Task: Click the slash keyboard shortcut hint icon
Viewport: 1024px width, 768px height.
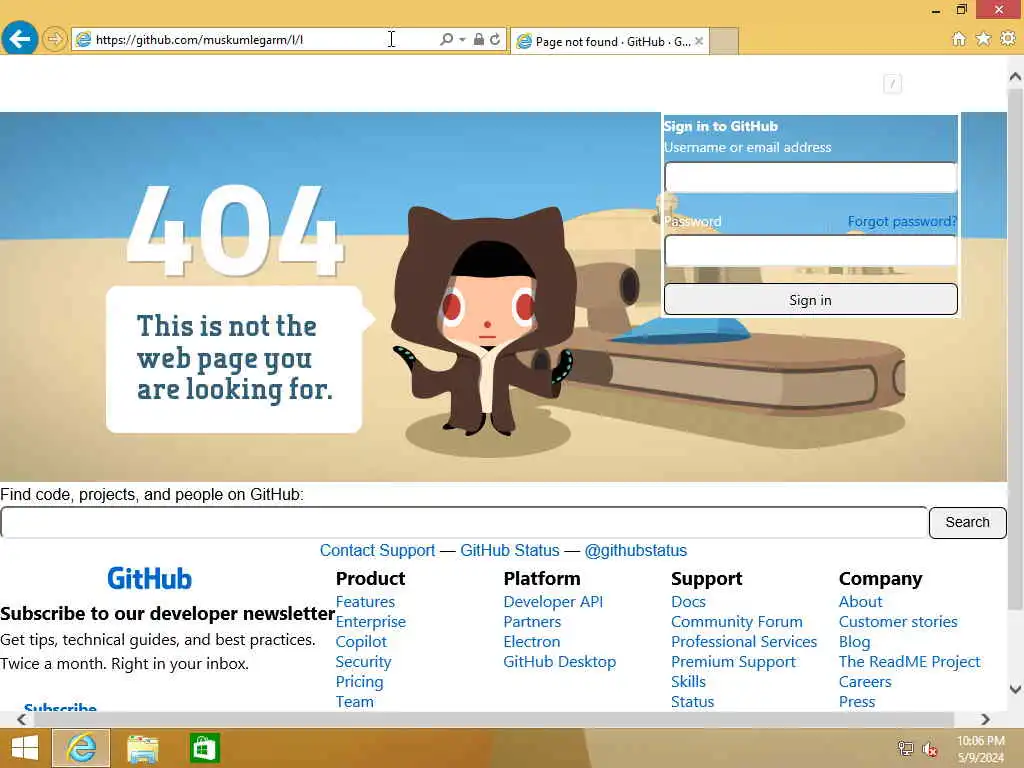Action: point(892,84)
